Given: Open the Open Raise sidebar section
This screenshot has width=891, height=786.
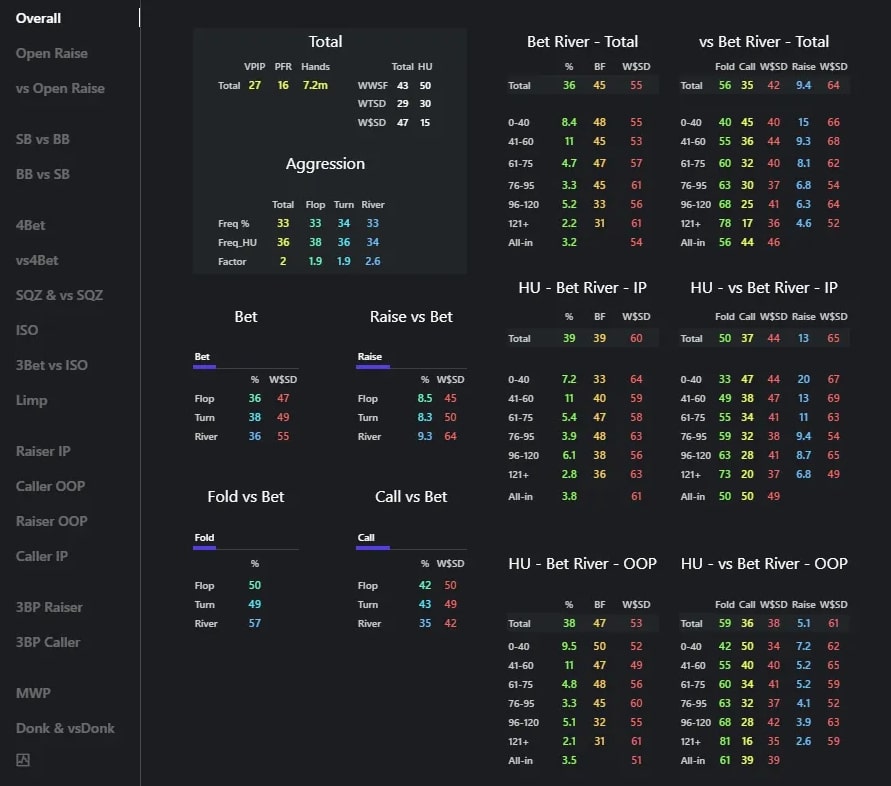Looking at the screenshot, I should (x=52, y=53).
